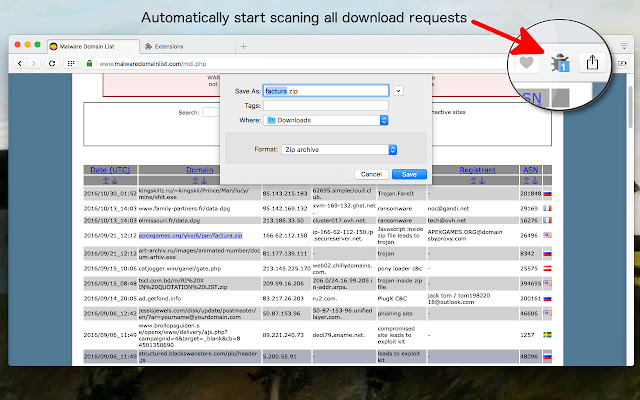The height and width of the screenshot is (400, 640).
Task: Open the browser three-dot menu
Action: pos(622,46)
